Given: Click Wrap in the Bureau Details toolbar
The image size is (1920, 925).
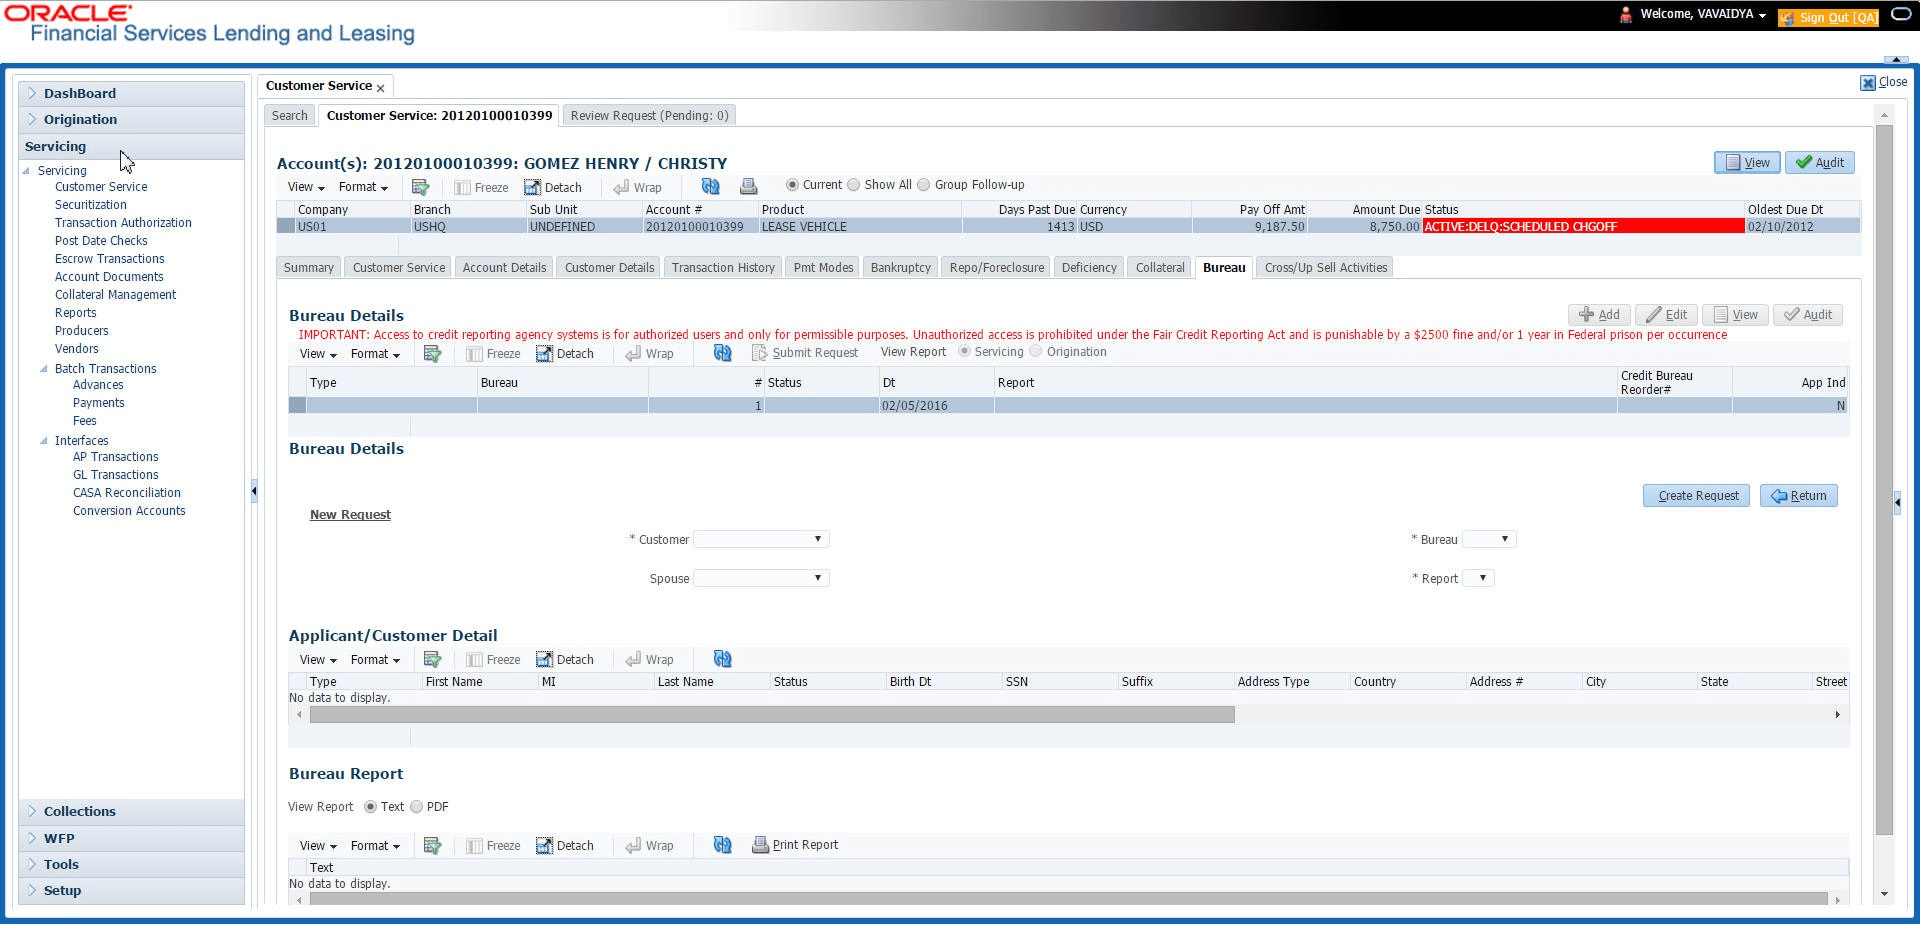Looking at the screenshot, I should pyautogui.click(x=649, y=353).
